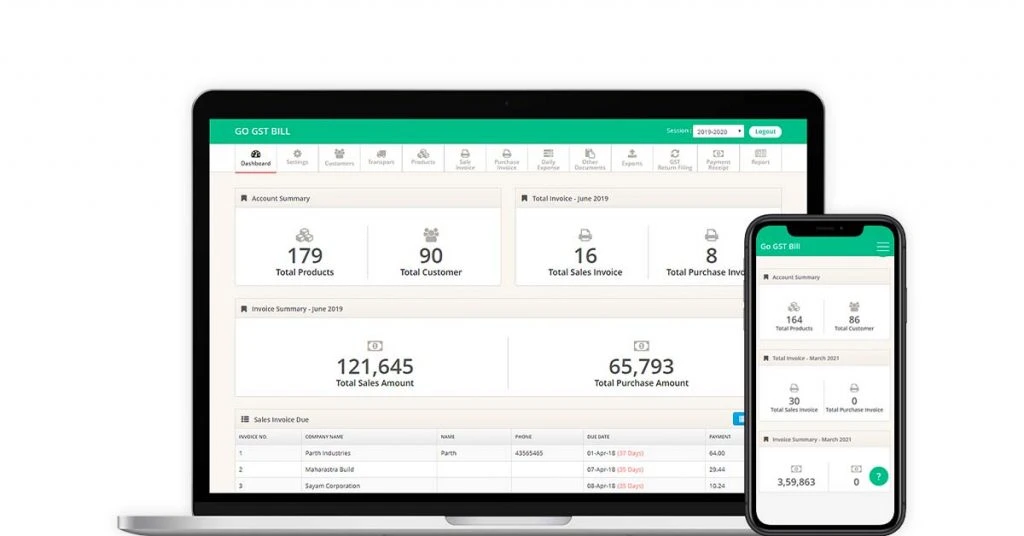Click the Go GST Bill title on the phone
The image size is (1024, 536).
(780, 246)
